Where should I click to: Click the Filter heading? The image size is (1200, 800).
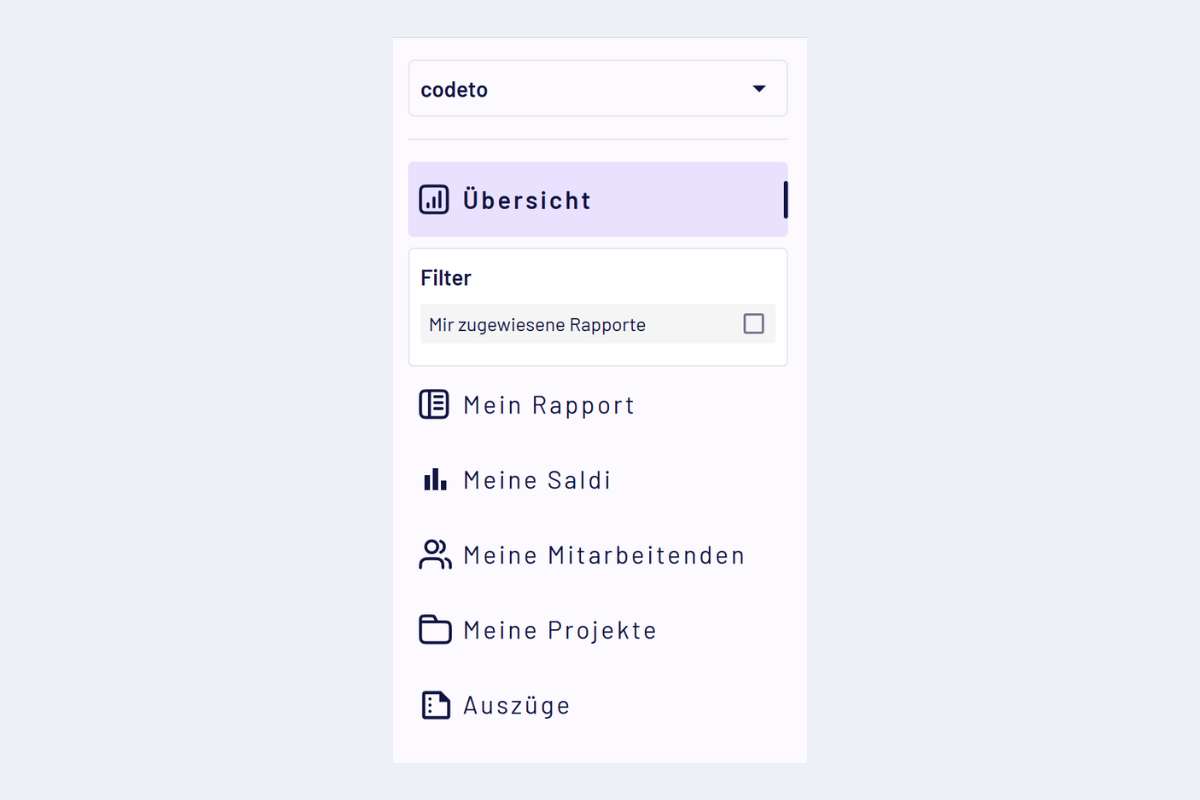point(446,278)
